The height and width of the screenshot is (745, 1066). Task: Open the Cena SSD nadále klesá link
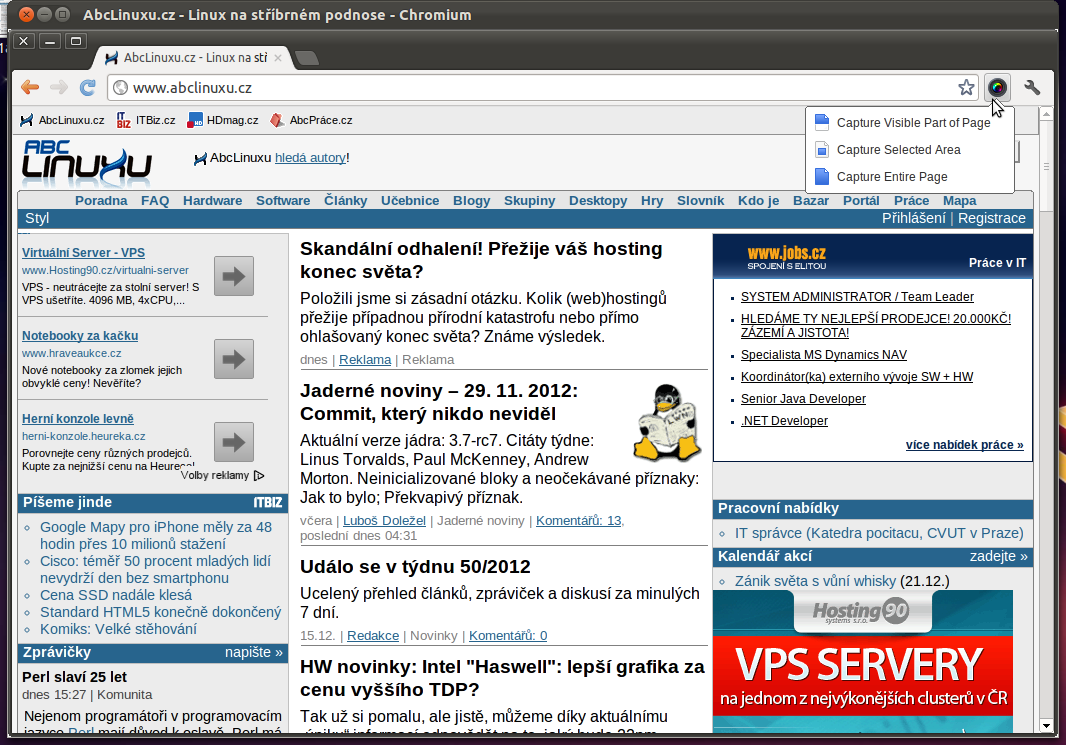[x=116, y=595]
